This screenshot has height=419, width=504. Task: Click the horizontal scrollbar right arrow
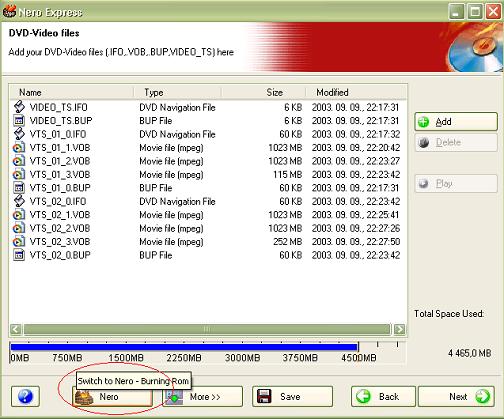399,329
